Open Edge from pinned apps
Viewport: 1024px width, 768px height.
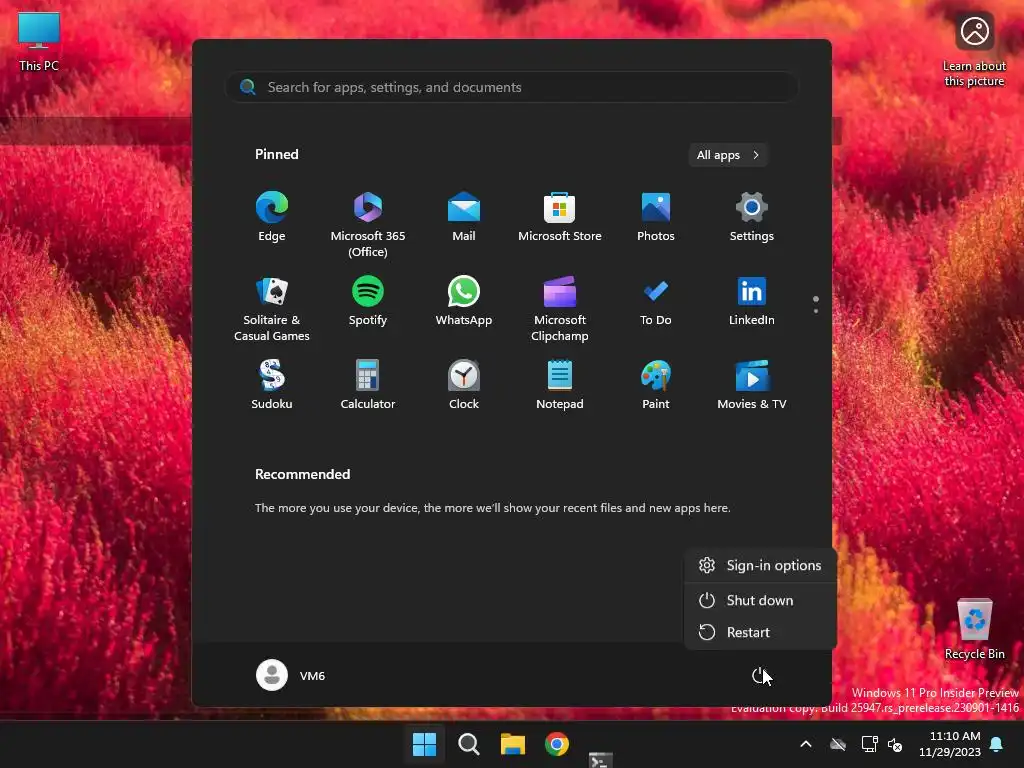[272, 216]
